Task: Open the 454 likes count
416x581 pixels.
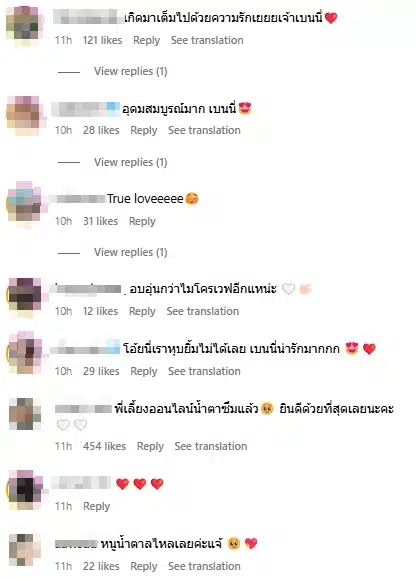Action: pos(104,446)
